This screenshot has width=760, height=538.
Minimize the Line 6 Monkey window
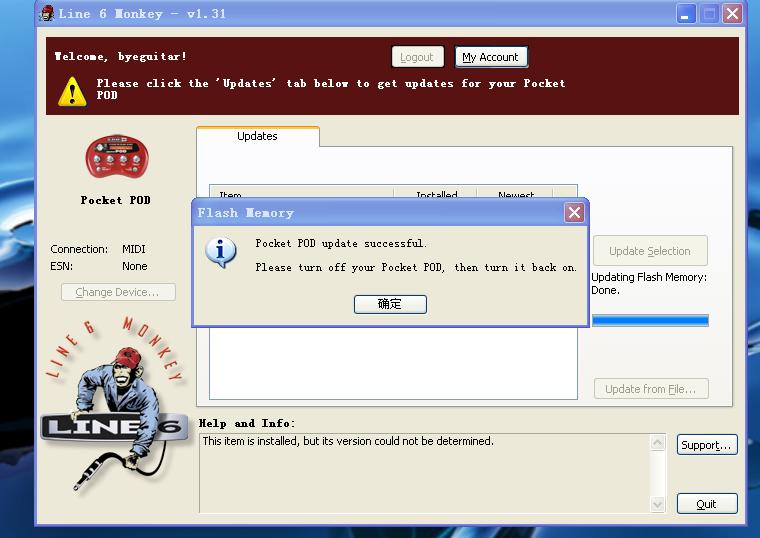[686, 14]
